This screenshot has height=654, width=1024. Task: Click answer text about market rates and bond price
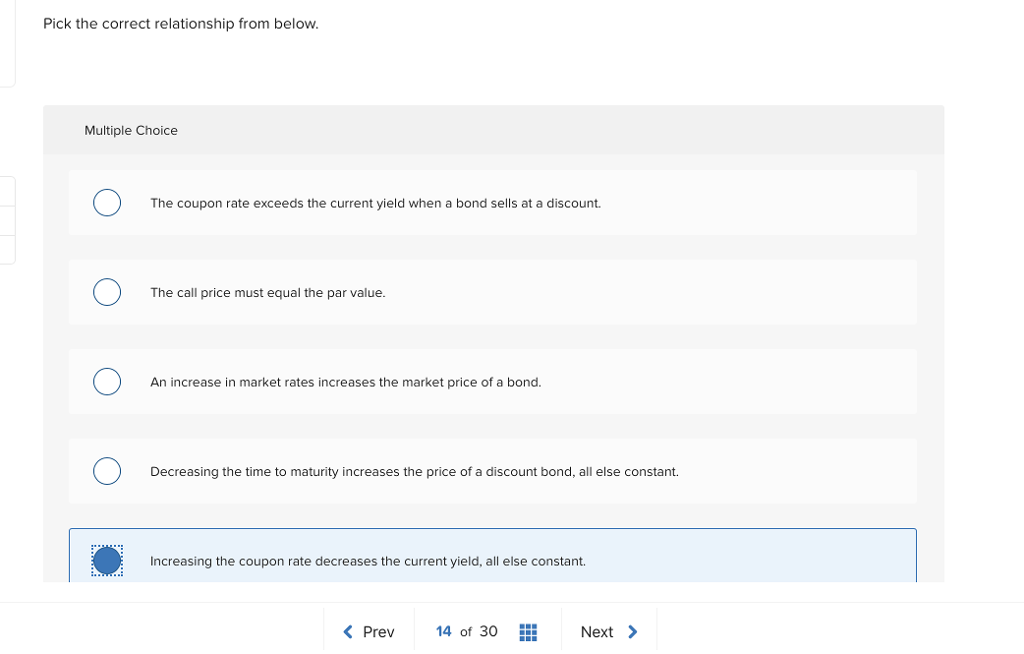click(x=345, y=382)
